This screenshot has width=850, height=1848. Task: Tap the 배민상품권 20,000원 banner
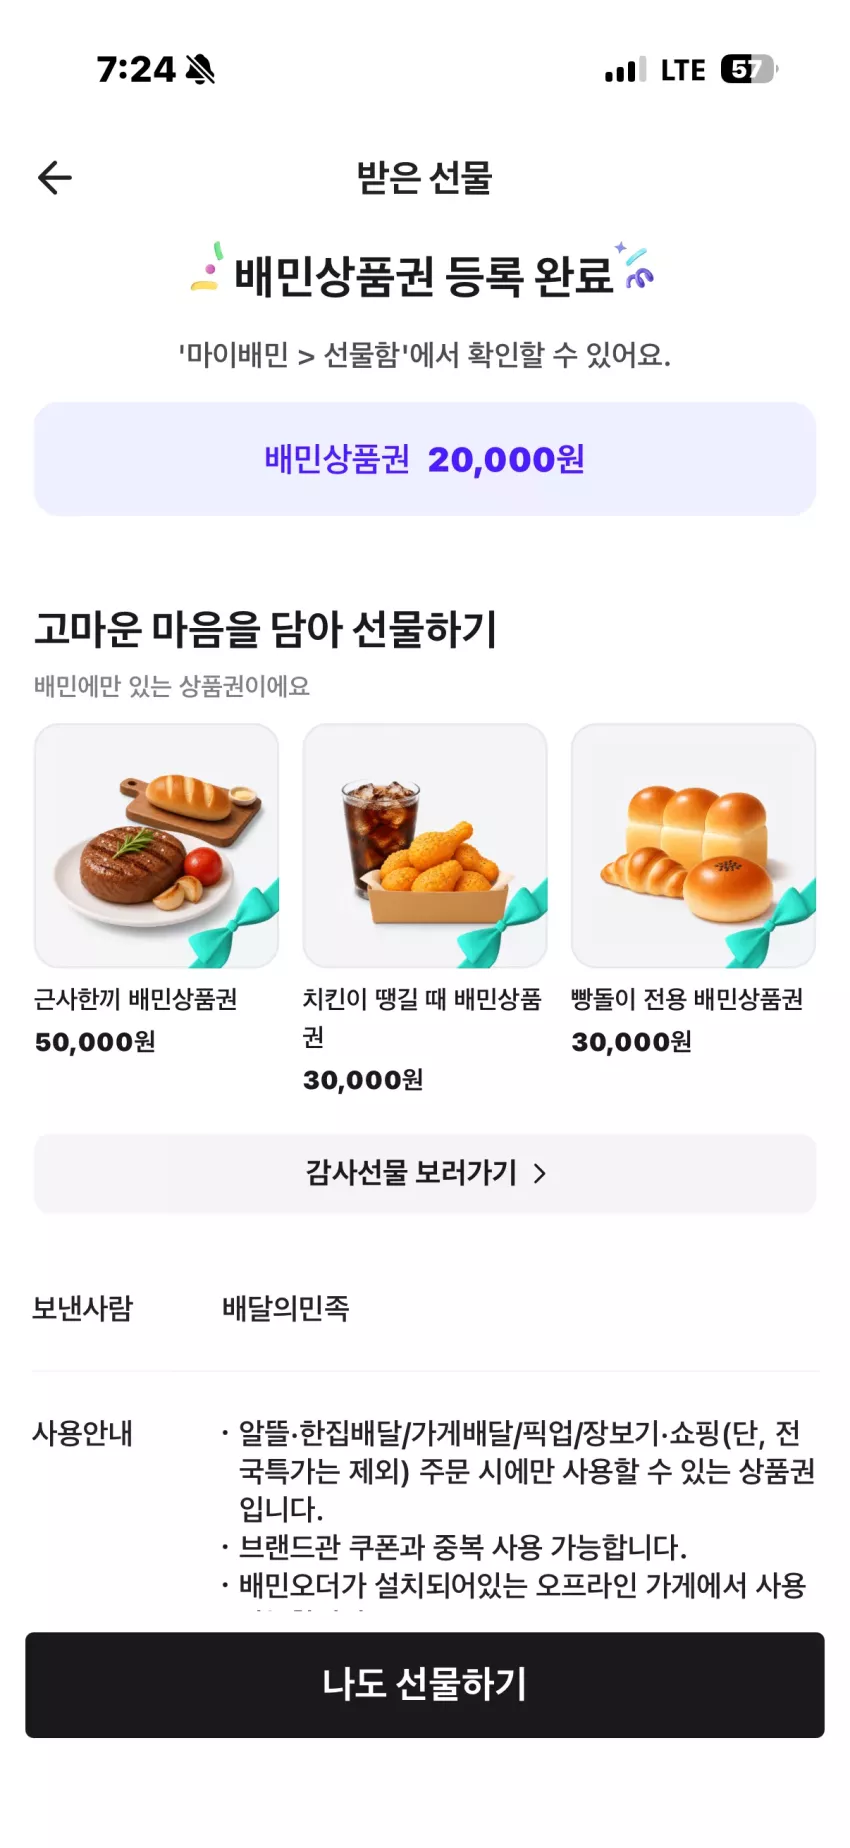pyautogui.click(x=425, y=459)
